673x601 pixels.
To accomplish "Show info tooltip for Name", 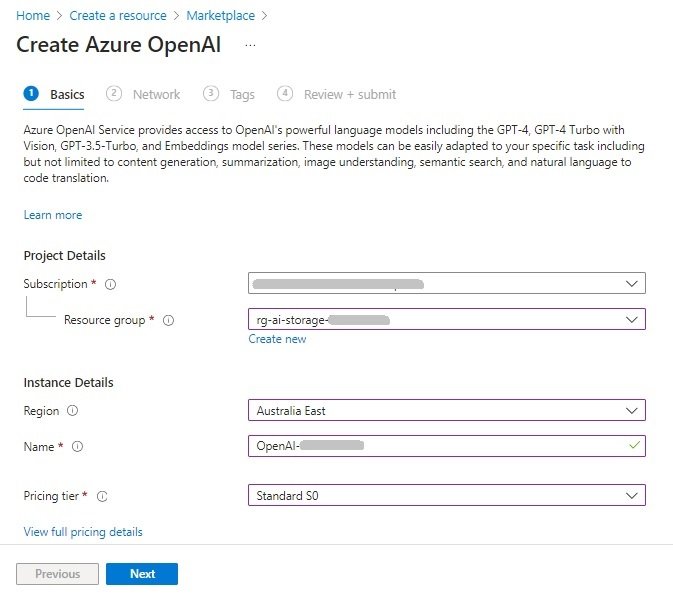I will click(x=77, y=447).
